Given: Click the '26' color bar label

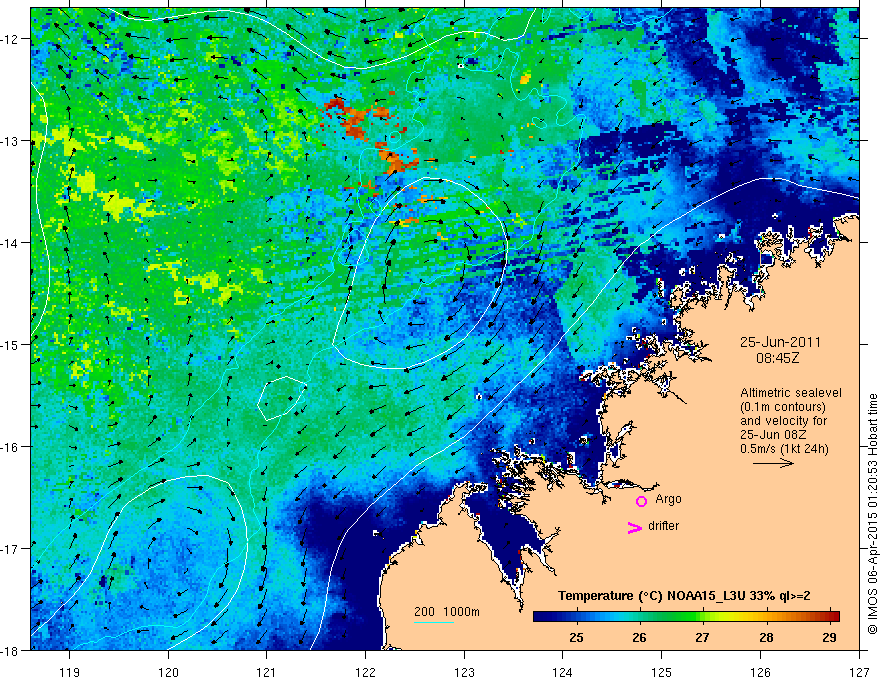Looking at the screenshot, I should 639,637.
